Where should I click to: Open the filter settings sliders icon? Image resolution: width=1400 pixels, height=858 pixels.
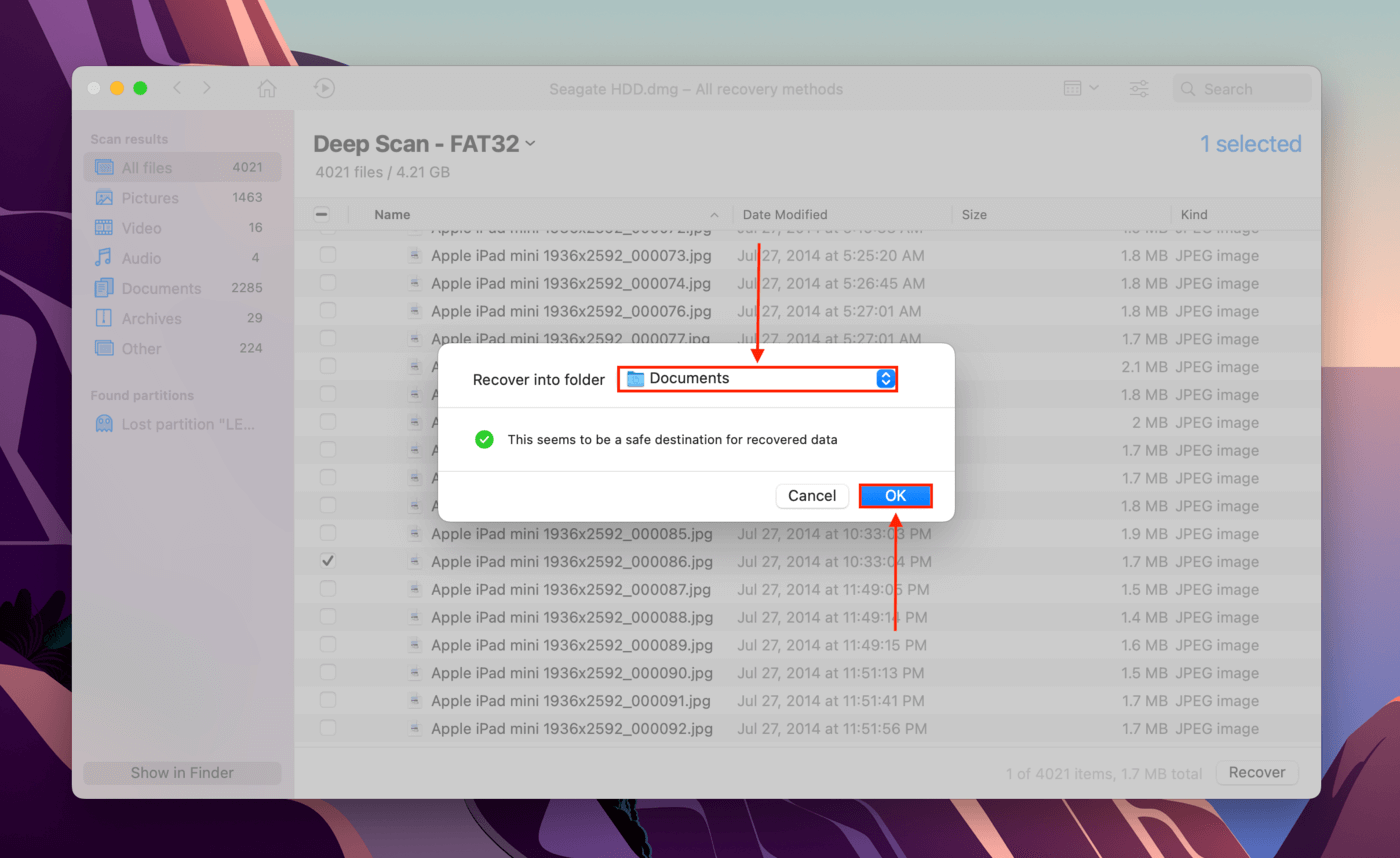(1139, 88)
